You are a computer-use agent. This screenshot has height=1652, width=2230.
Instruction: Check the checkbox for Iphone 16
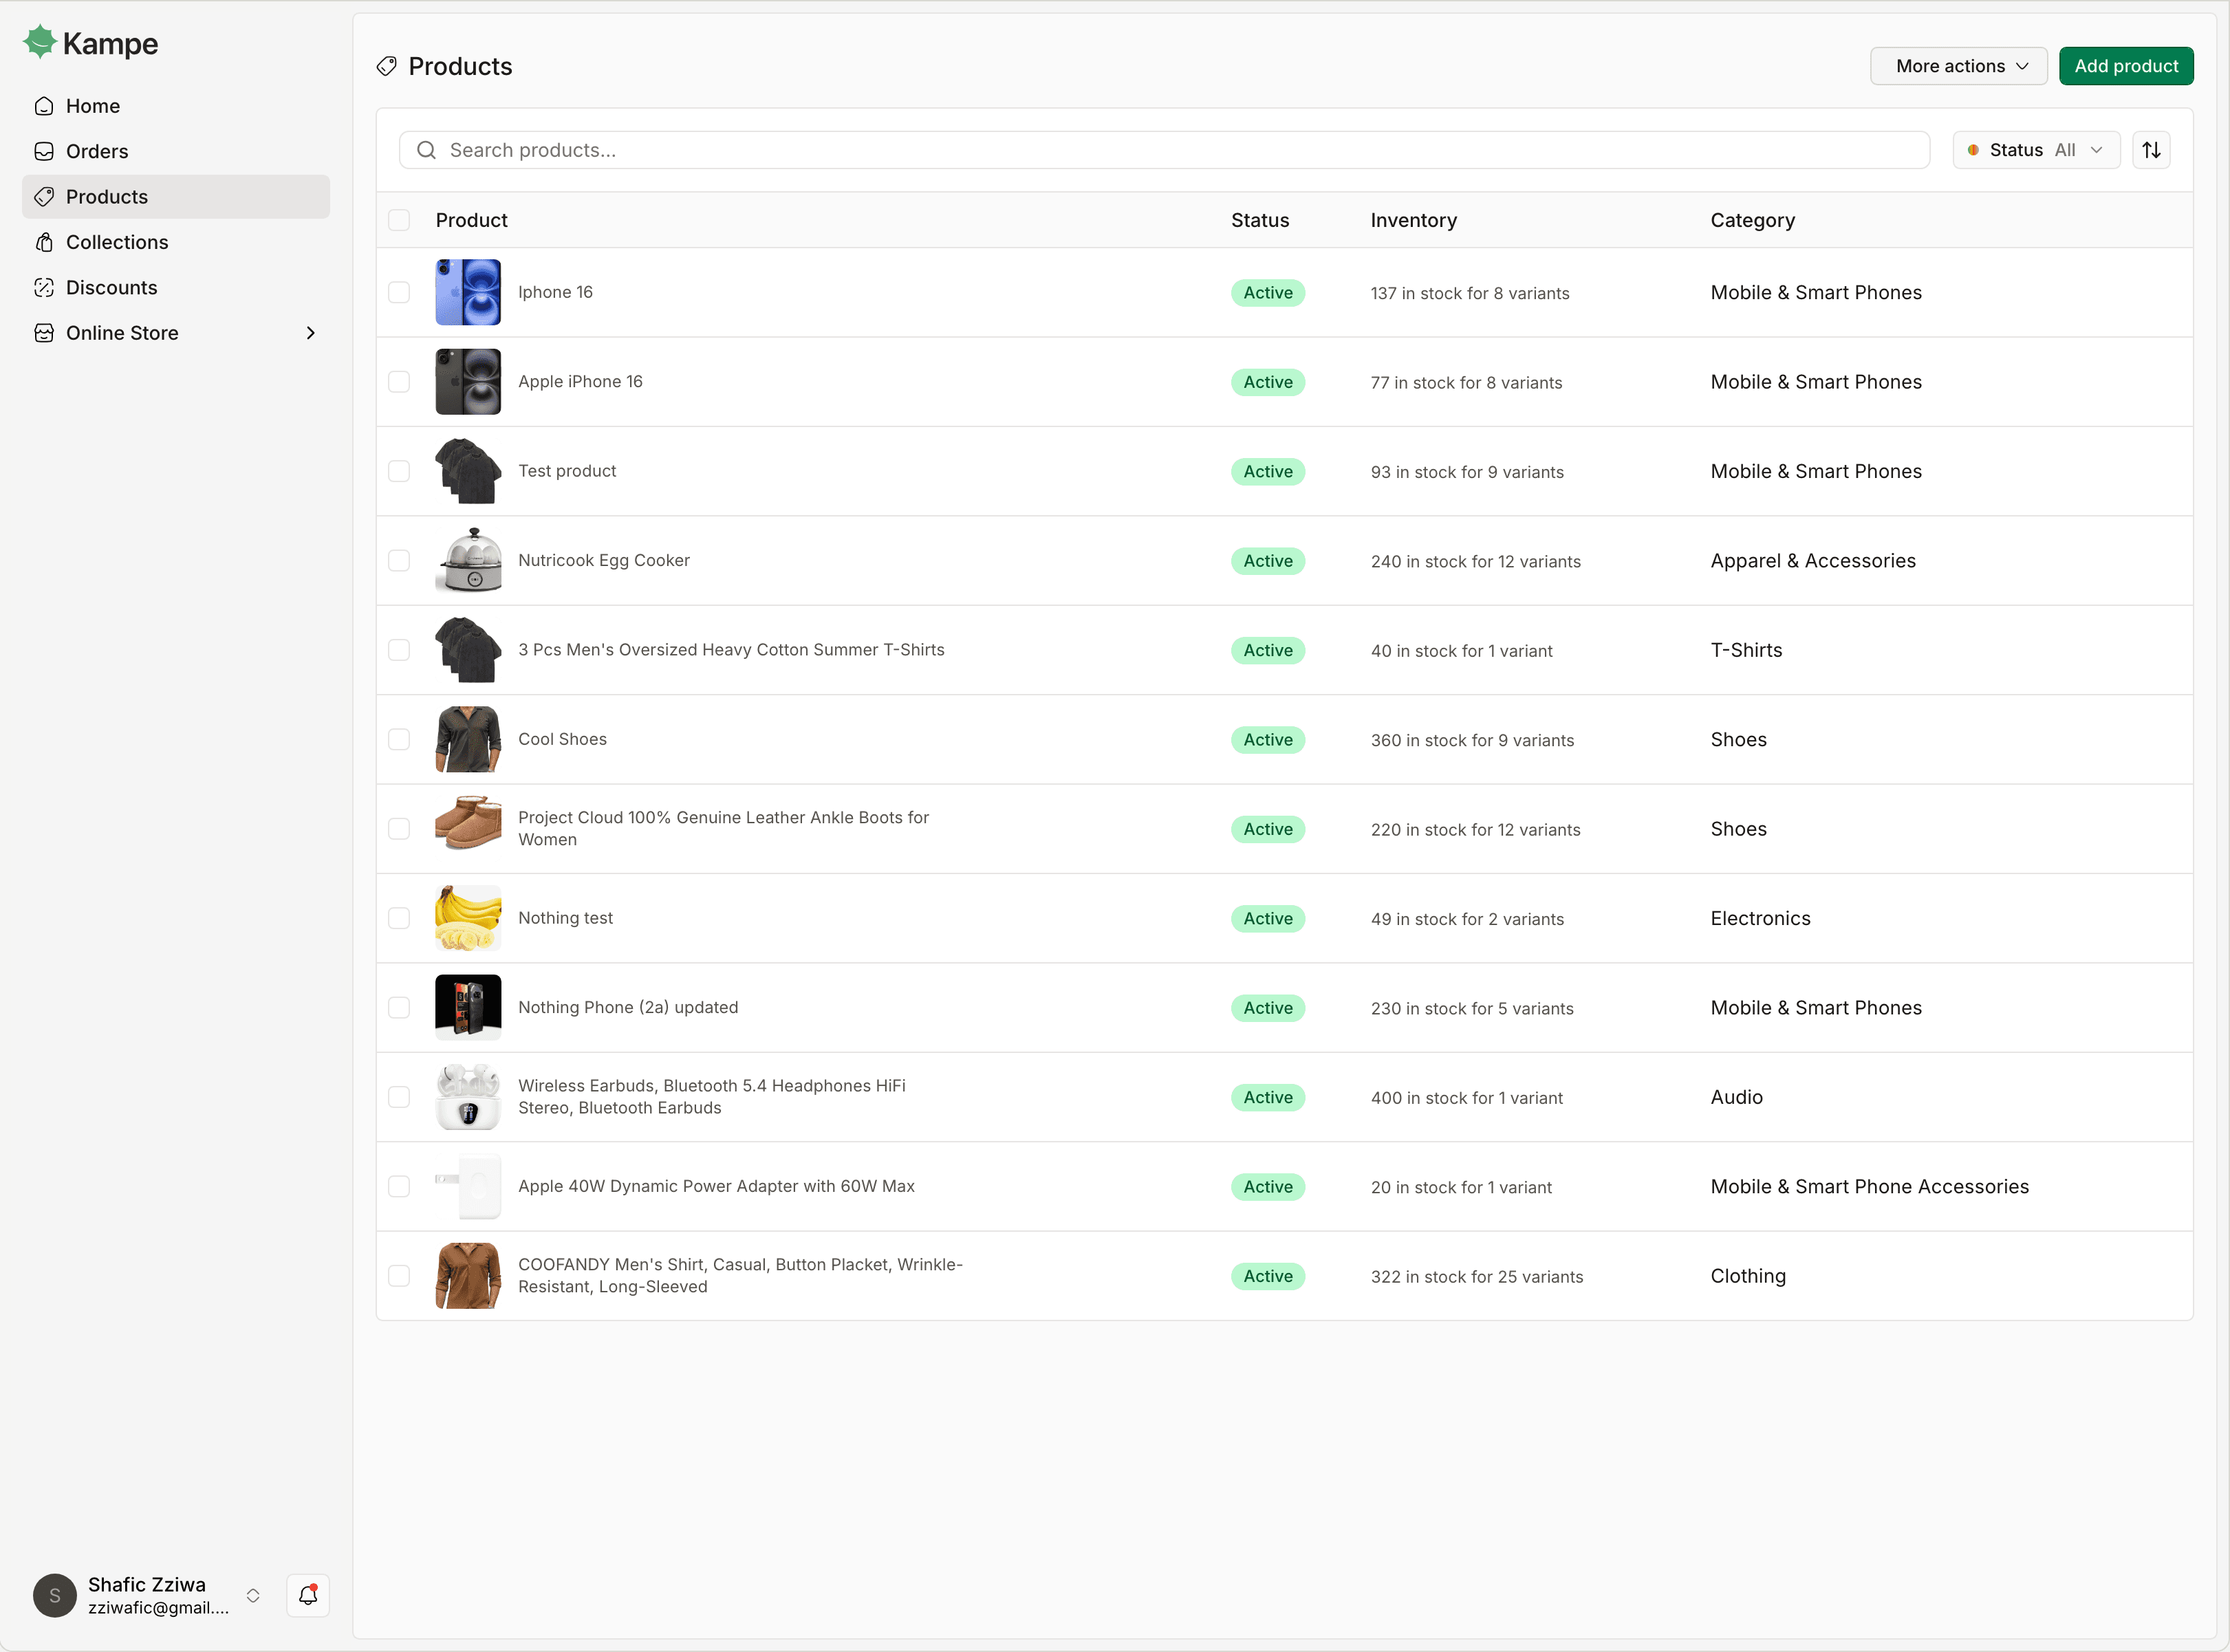coord(399,292)
